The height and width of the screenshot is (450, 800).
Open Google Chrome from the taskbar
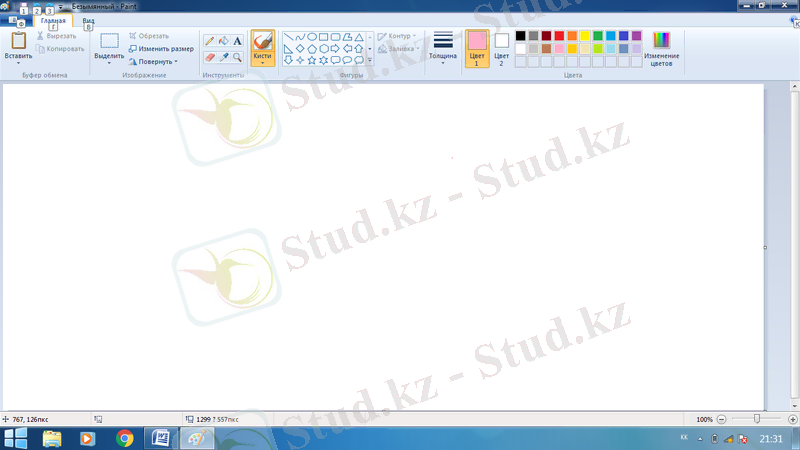[x=124, y=438]
